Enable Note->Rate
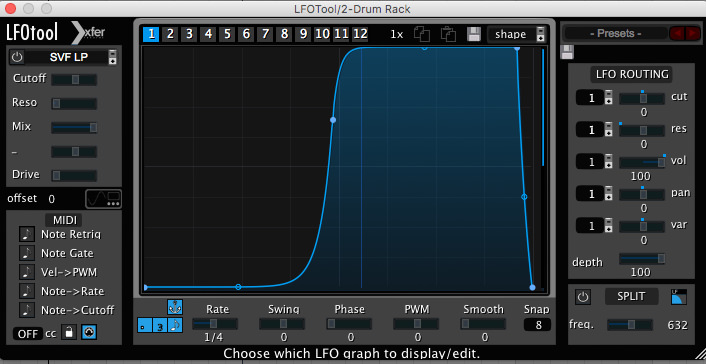 [x=27, y=291]
